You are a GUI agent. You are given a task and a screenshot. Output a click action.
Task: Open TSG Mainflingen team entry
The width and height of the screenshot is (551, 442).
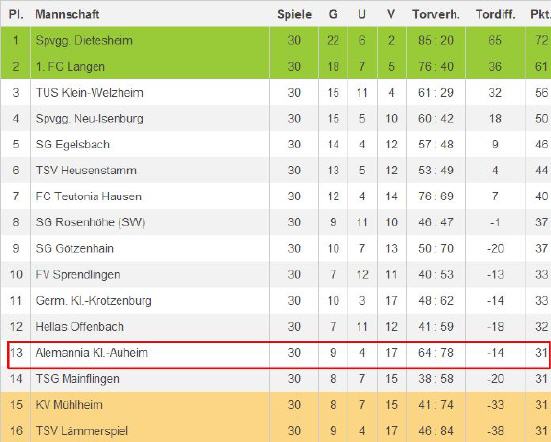78,379
